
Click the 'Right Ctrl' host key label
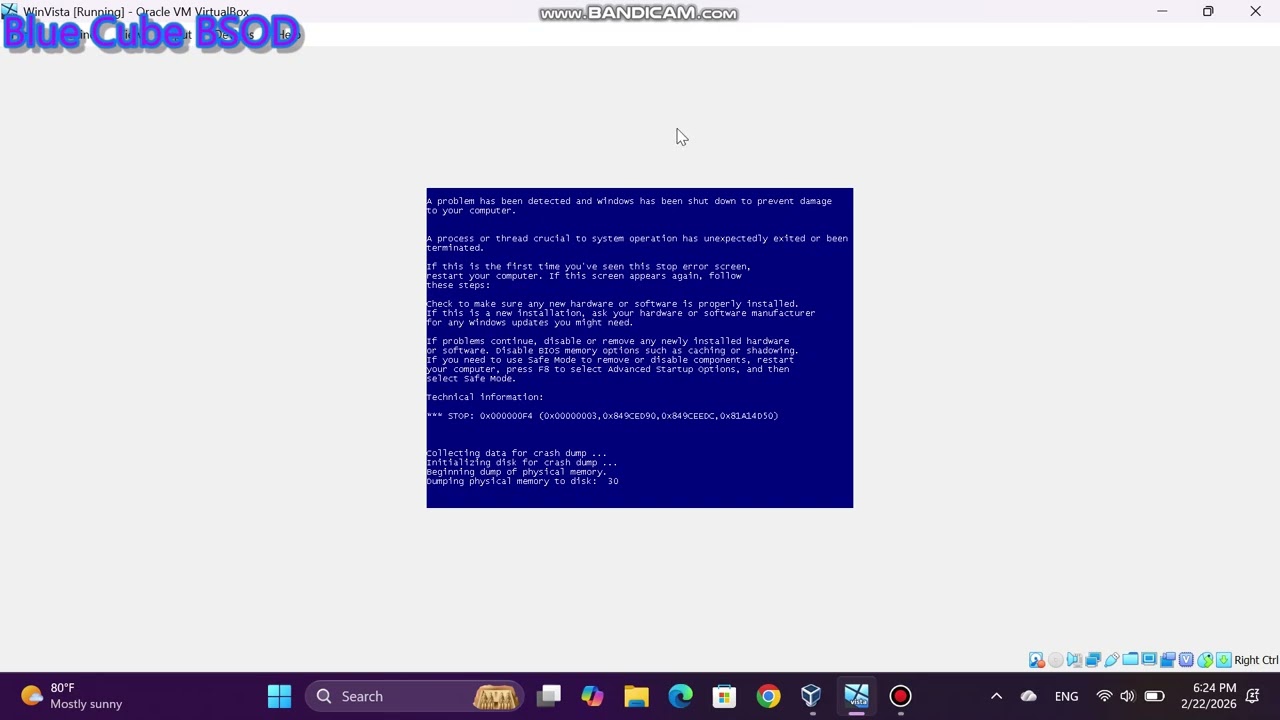click(x=1256, y=660)
